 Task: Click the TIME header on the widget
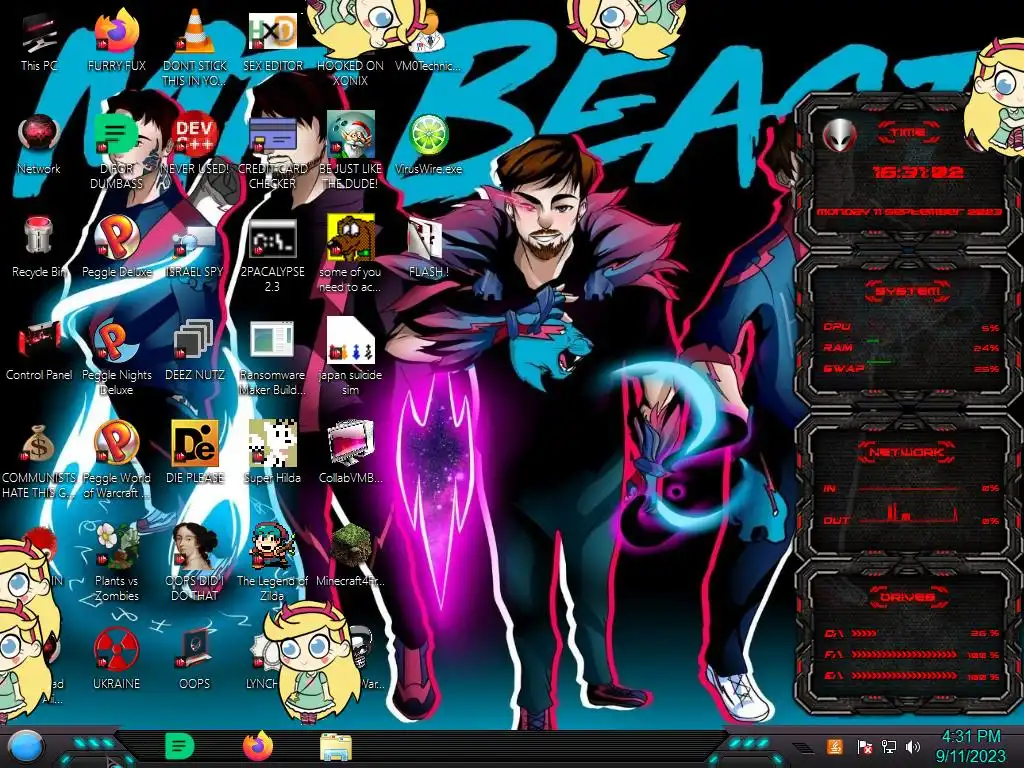click(x=908, y=133)
